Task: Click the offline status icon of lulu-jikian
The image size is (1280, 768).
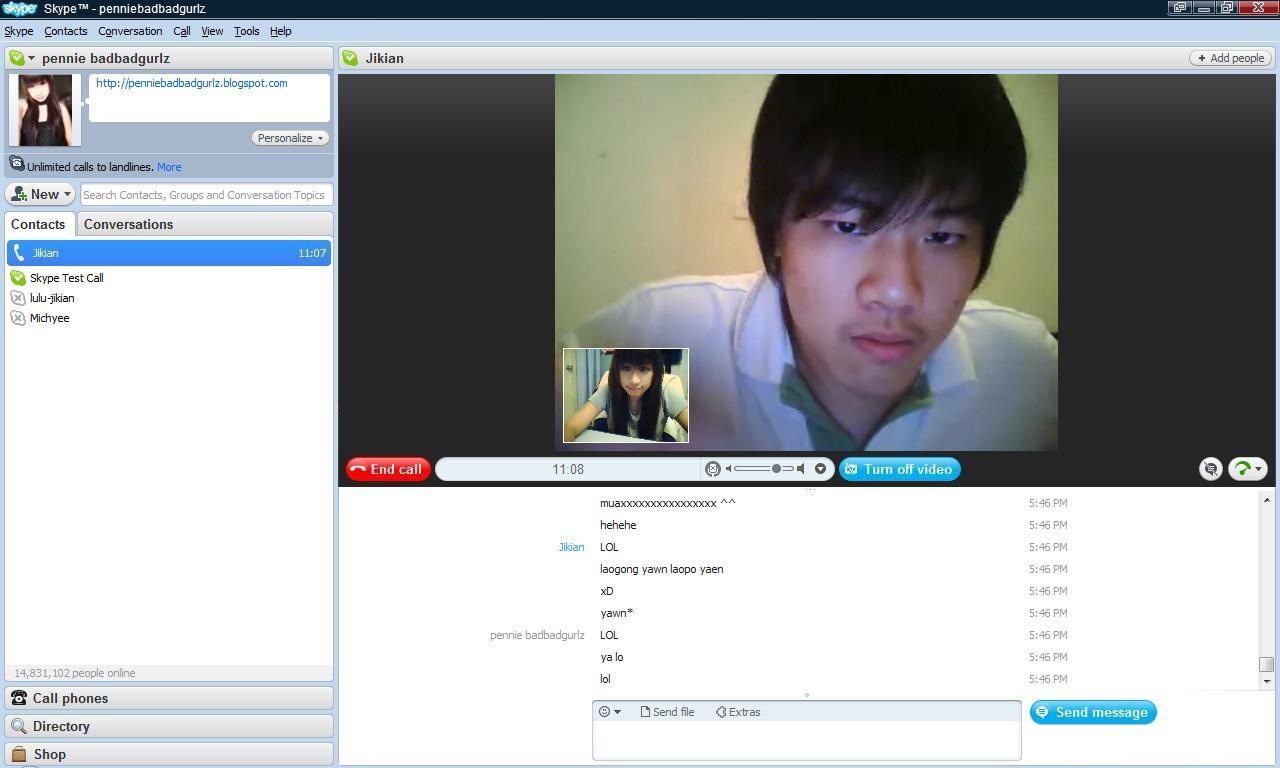Action: click(17, 298)
